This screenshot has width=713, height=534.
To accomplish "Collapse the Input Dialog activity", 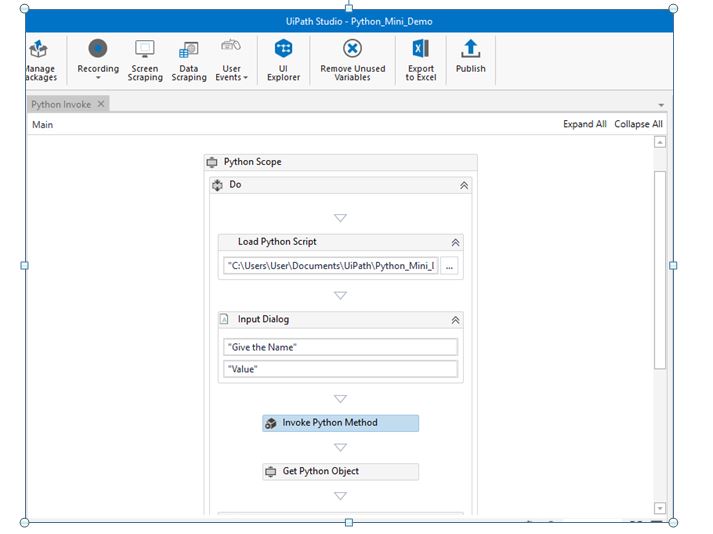I will (455, 320).
